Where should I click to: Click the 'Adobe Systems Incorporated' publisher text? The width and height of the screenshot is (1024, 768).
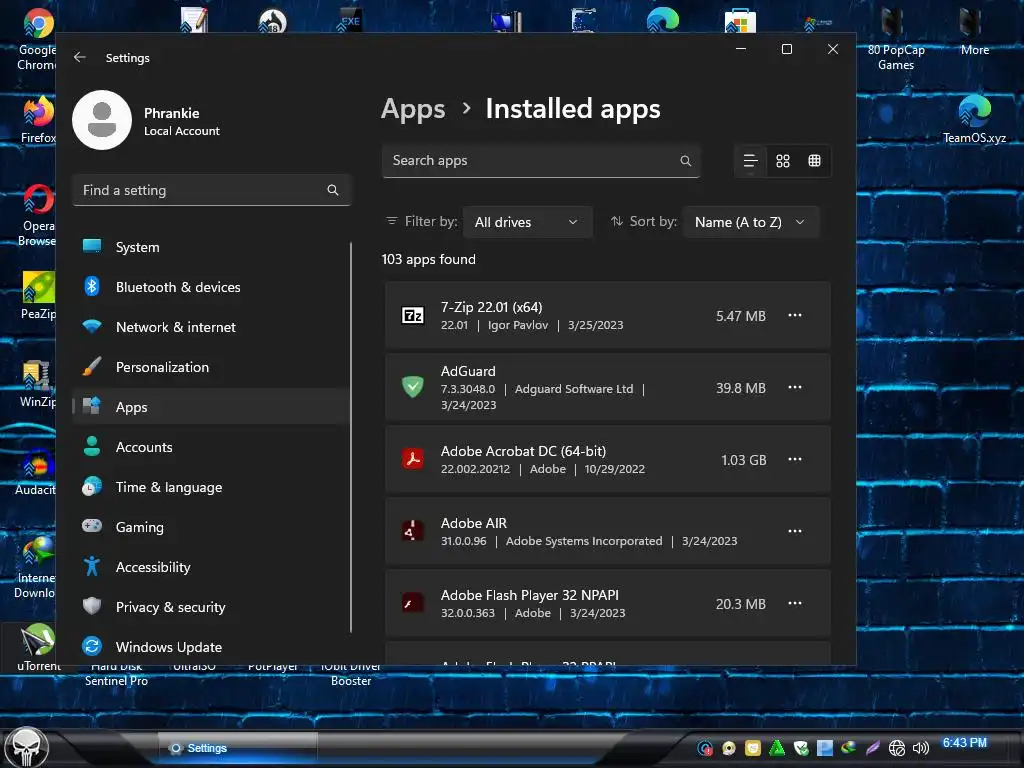click(584, 541)
